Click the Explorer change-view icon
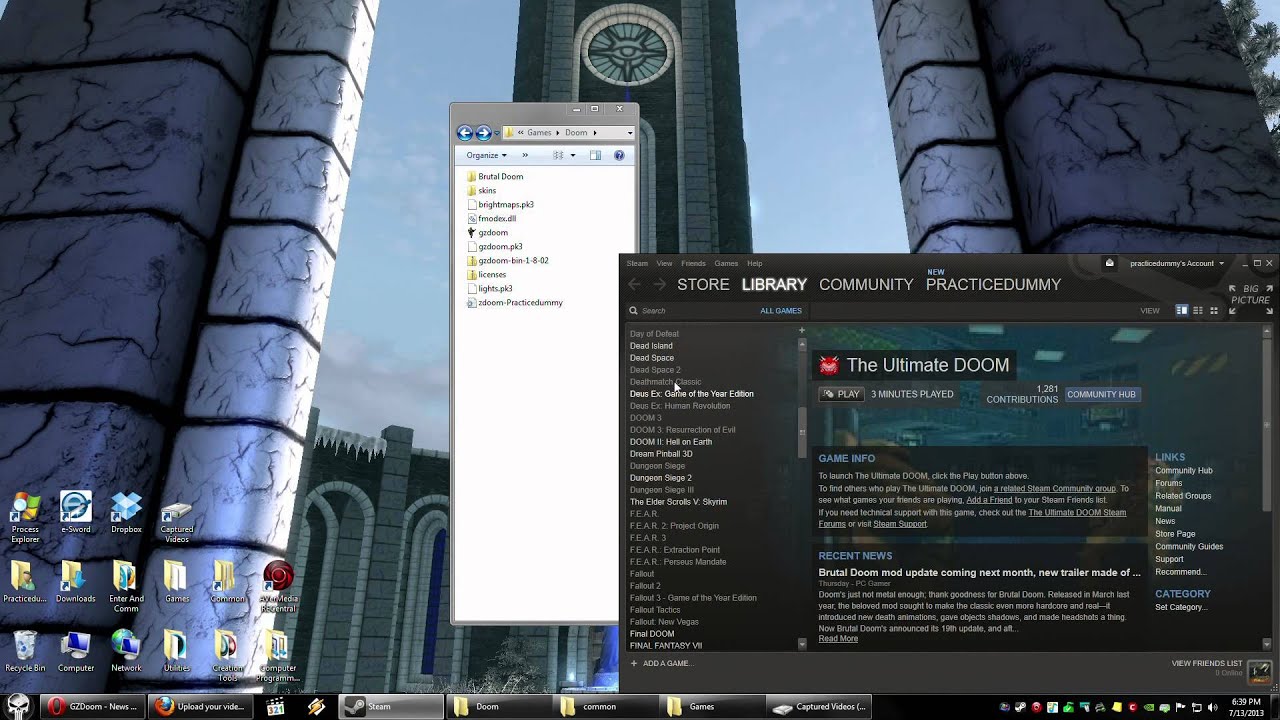 558,155
